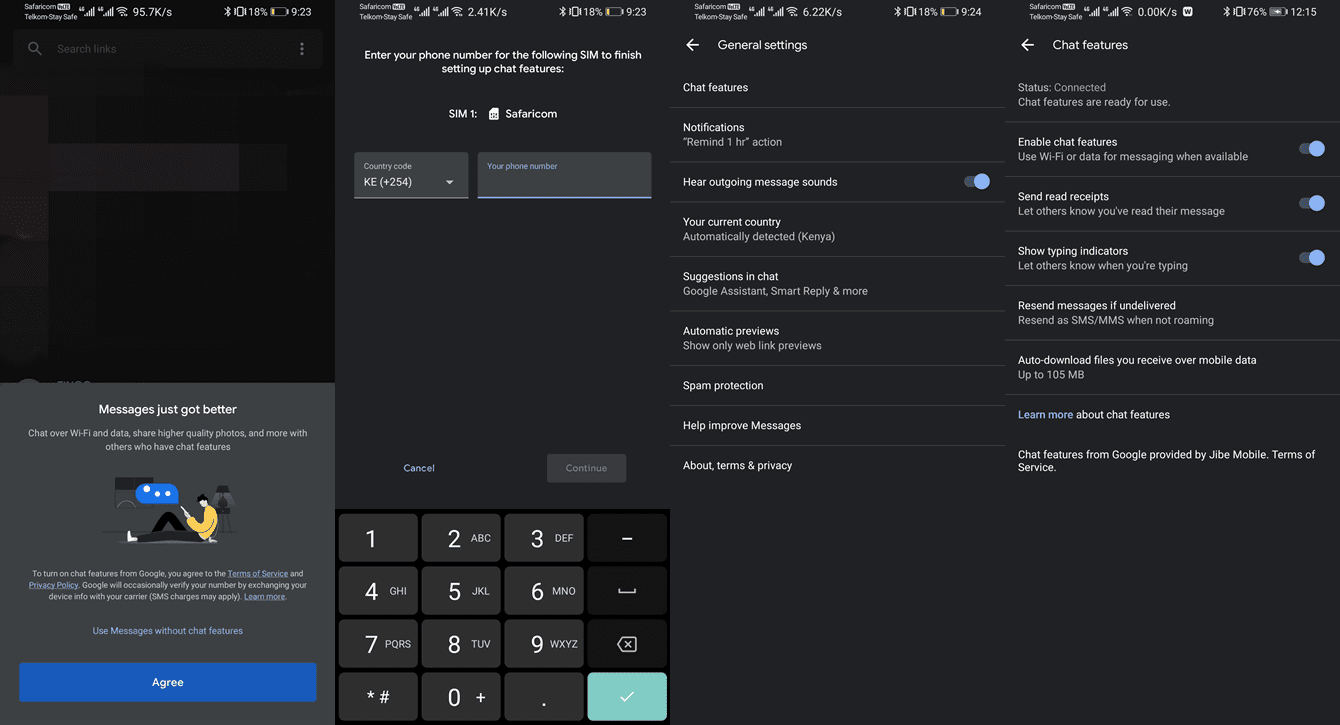Open Resend messages if undelivered option
This screenshot has width=1340, height=725.
[x=1172, y=313]
